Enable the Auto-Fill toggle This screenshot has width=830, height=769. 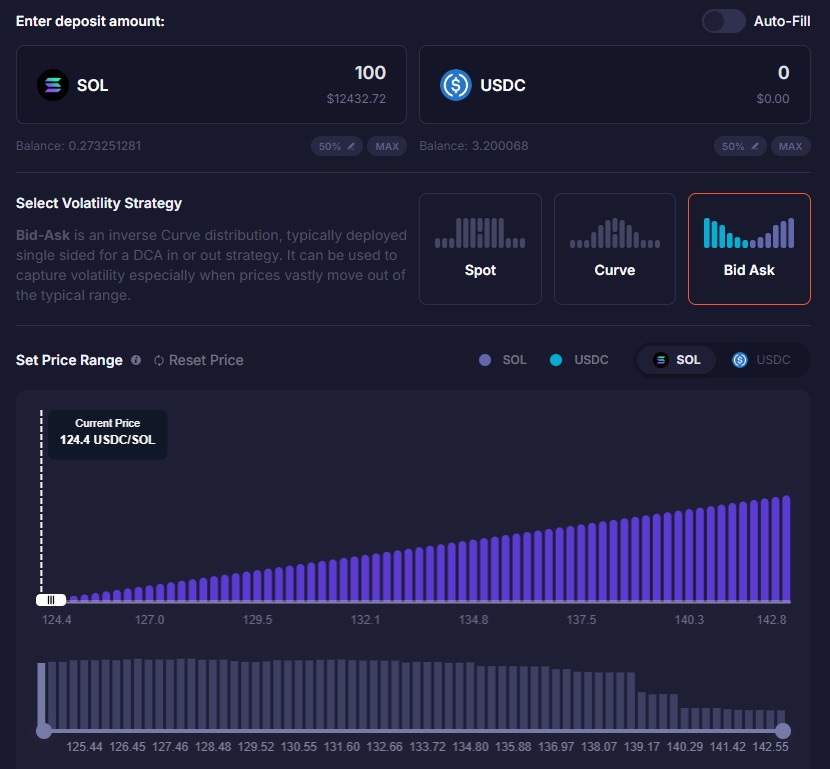[723, 21]
